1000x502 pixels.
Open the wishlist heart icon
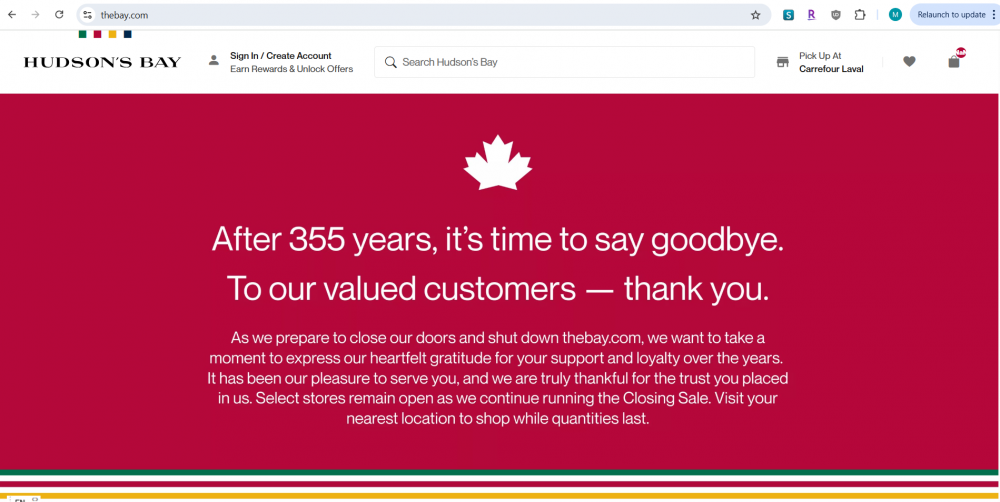[909, 62]
